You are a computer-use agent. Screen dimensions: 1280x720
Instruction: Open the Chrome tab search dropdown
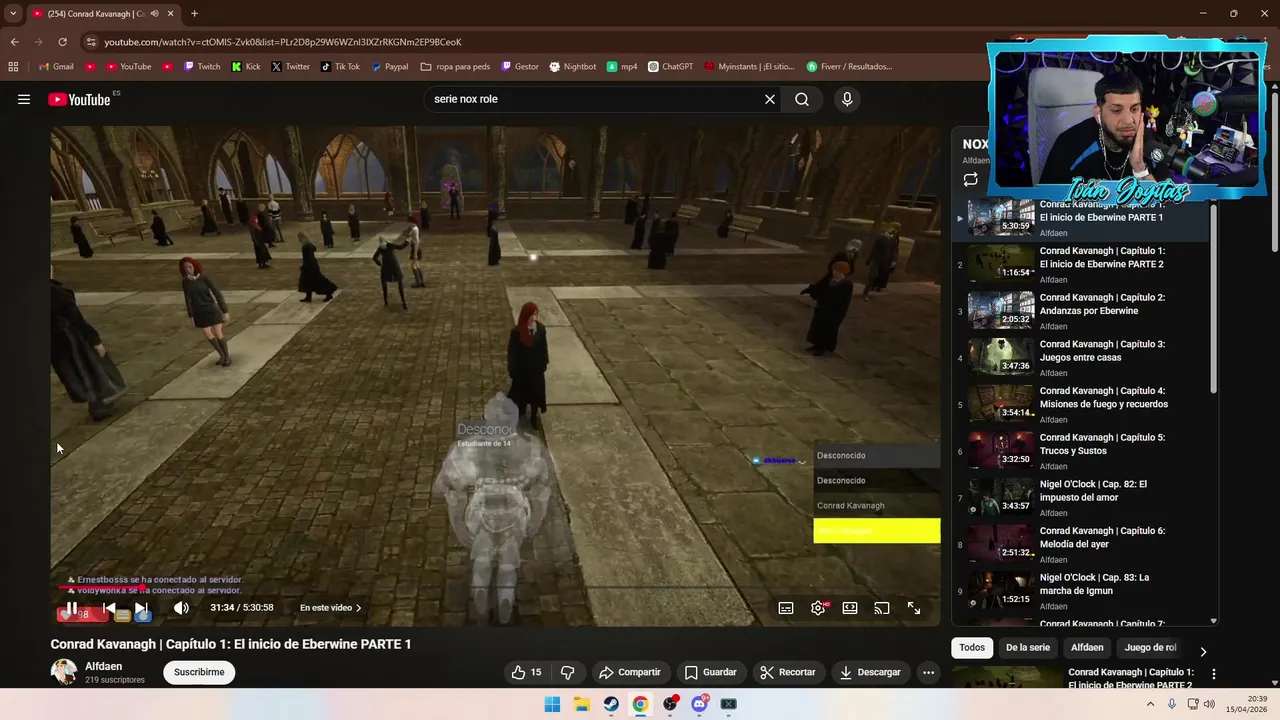tap(13, 13)
